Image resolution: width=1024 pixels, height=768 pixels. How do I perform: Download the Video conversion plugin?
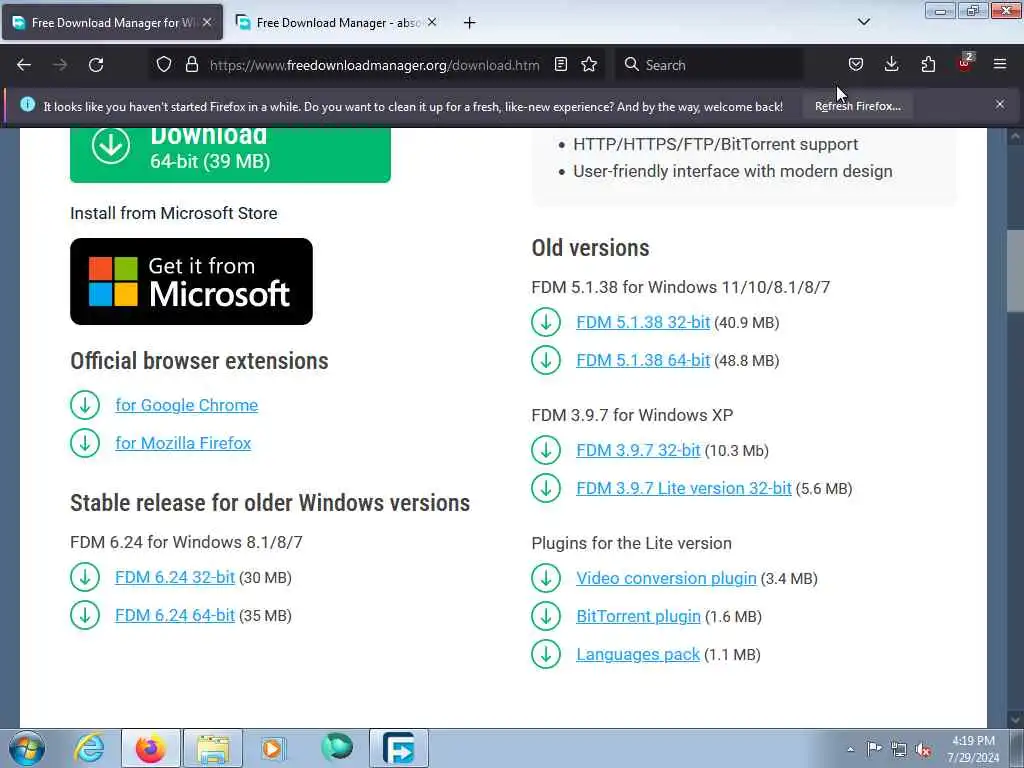(666, 578)
